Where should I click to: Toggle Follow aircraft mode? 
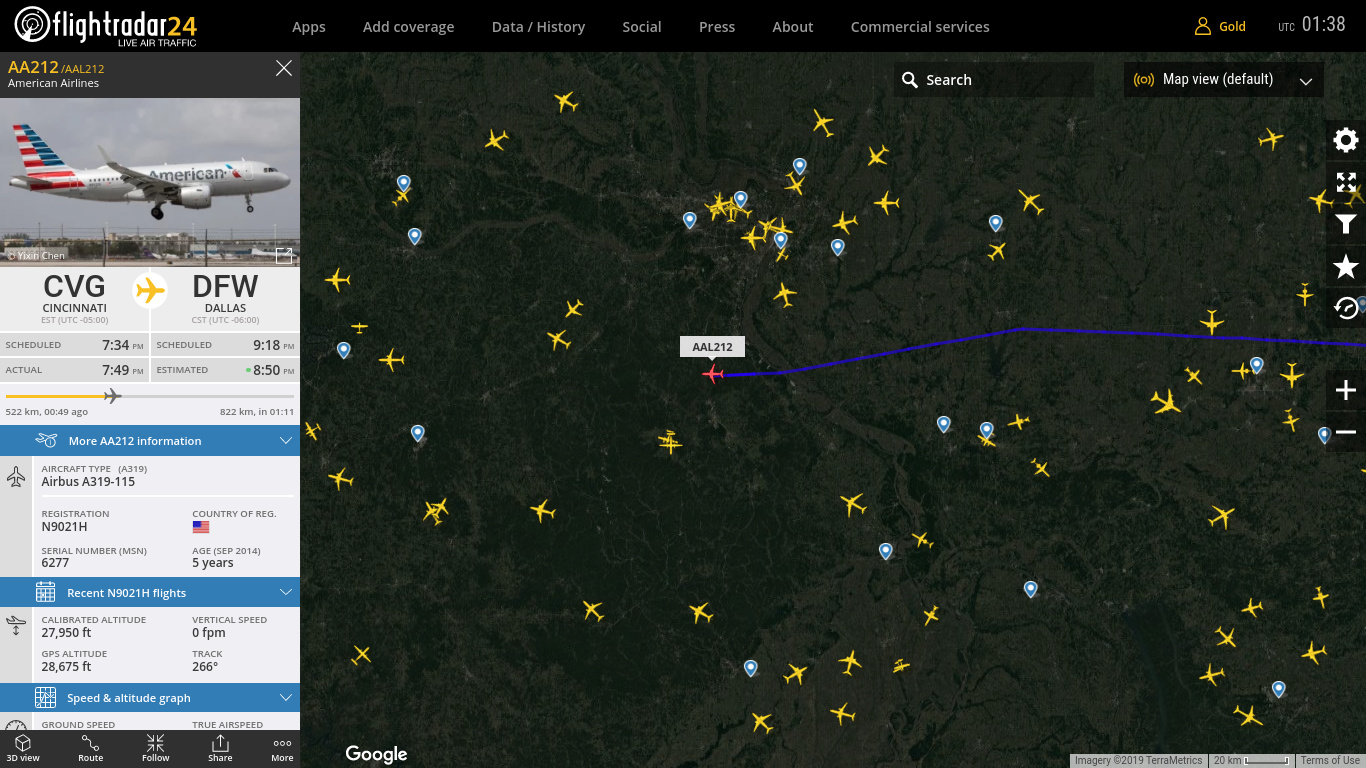point(156,748)
